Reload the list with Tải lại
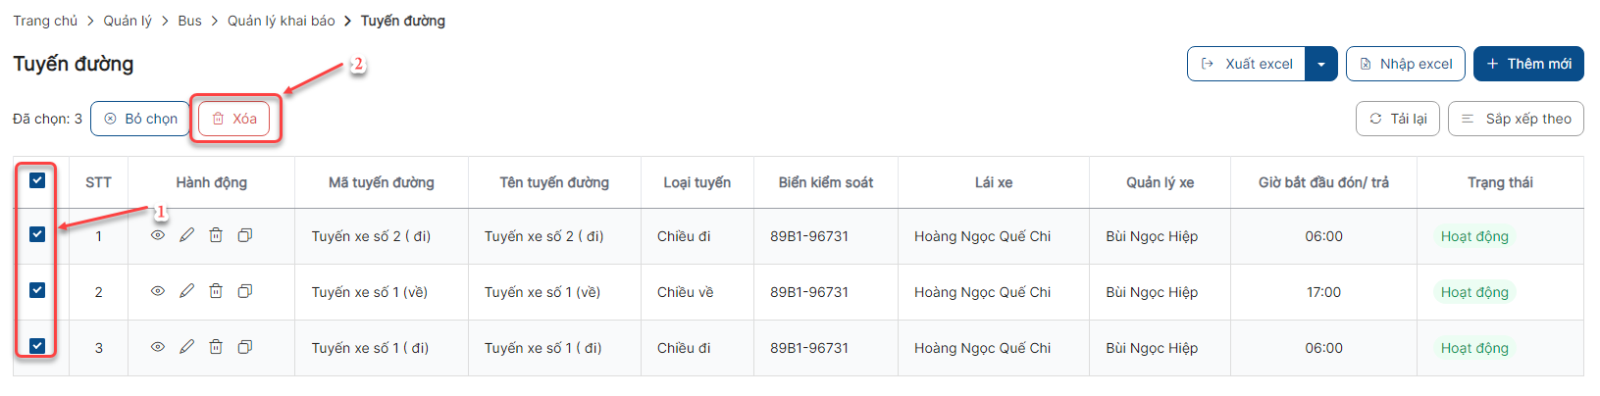The image size is (1600, 396). pos(1398,119)
